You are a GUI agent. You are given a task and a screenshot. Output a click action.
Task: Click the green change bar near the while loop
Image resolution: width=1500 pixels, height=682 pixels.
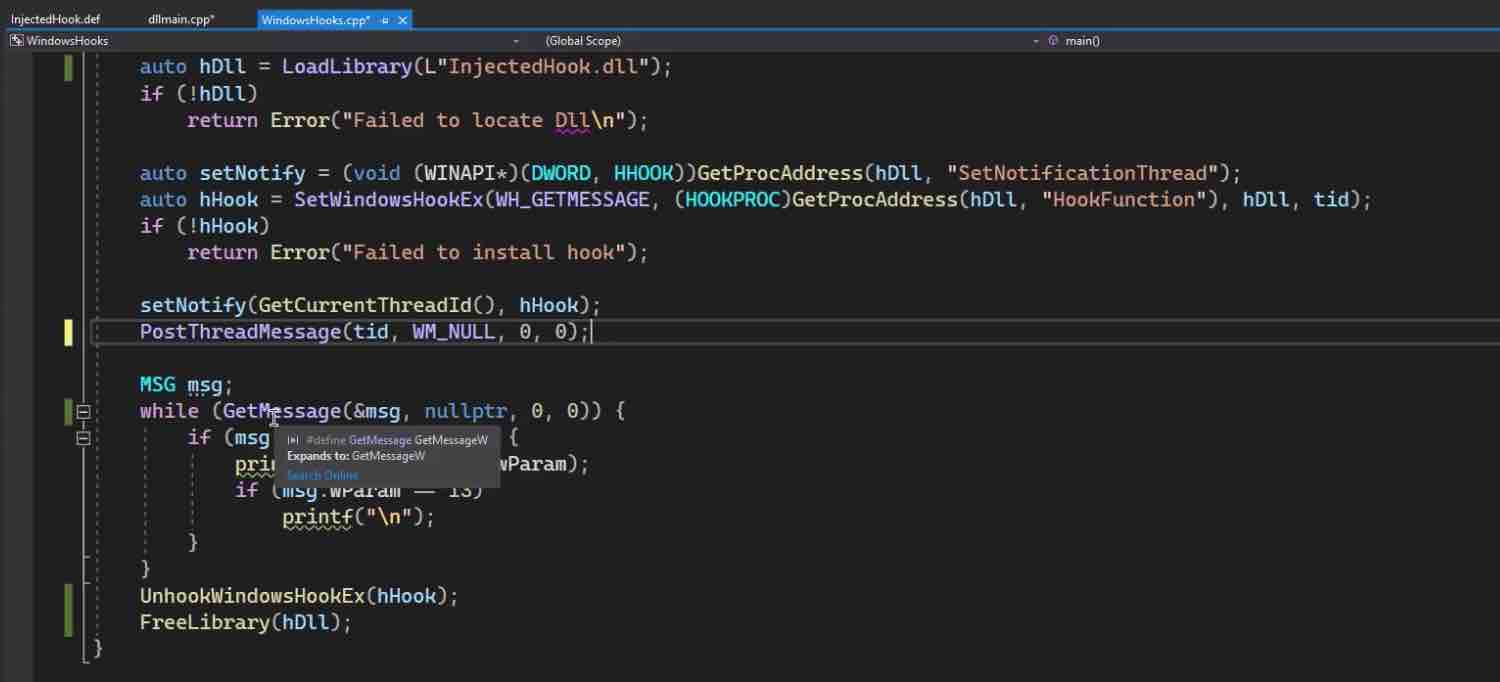click(x=68, y=410)
